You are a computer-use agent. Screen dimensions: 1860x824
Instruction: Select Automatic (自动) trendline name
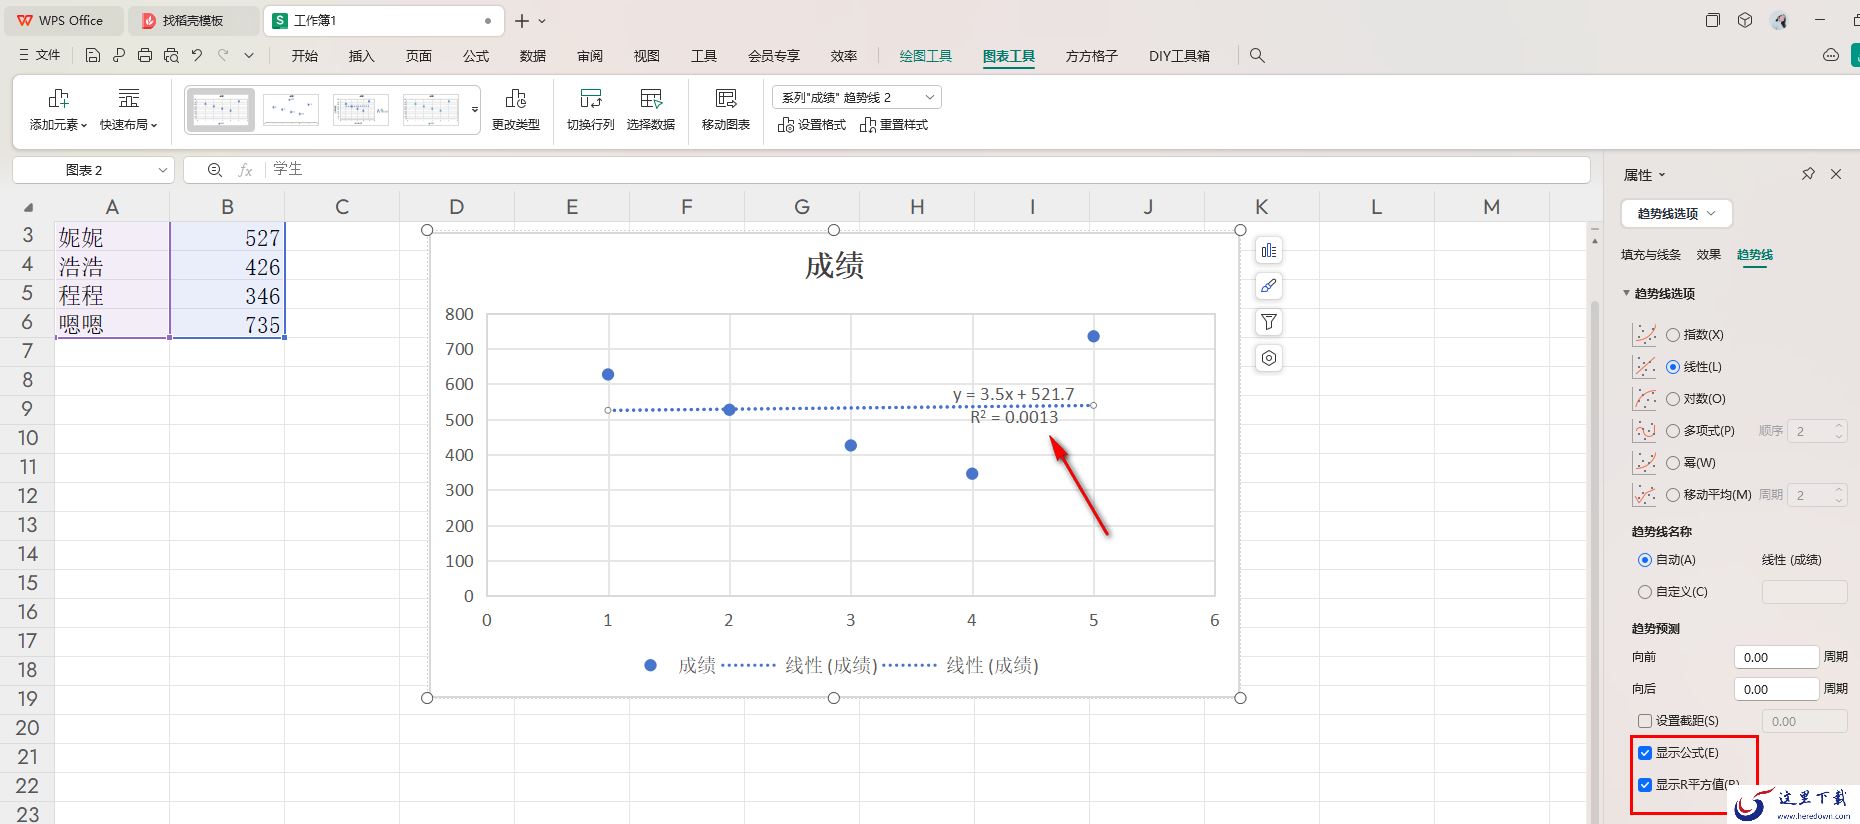(1645, 560)
